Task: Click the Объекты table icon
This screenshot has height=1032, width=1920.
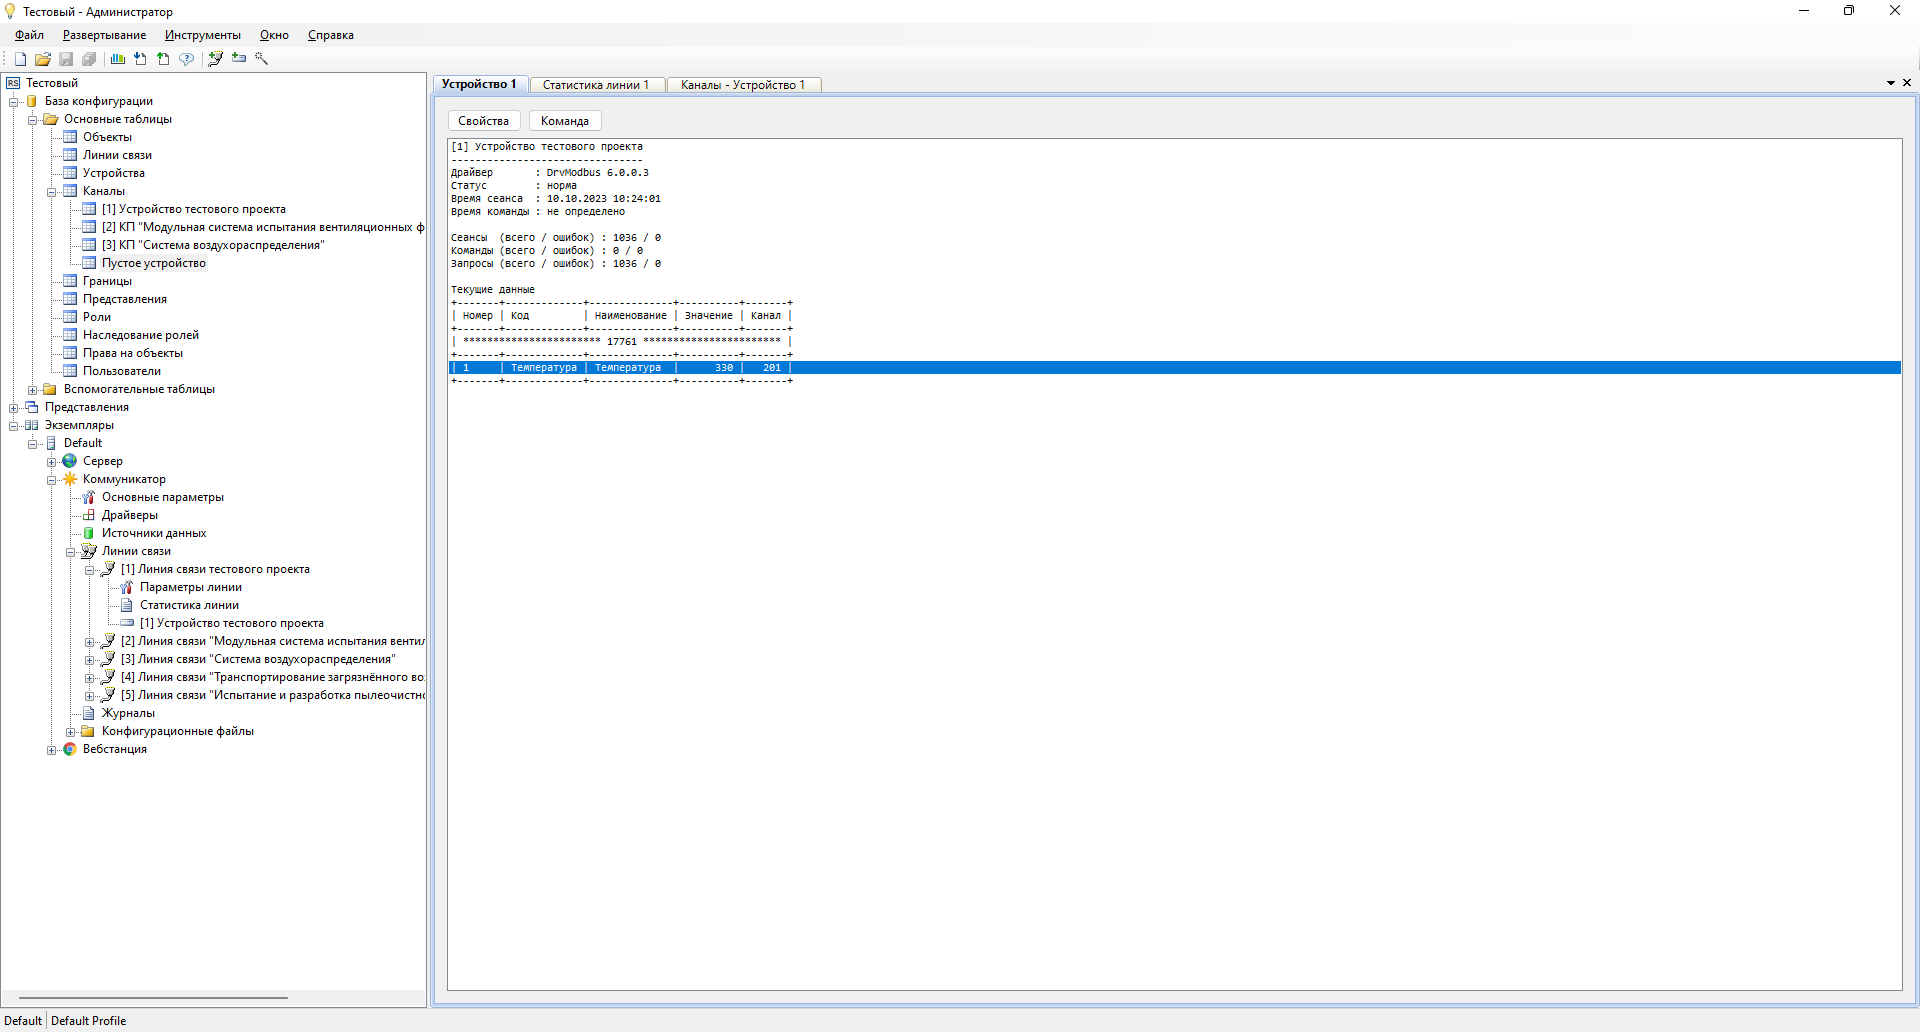Action: tap(70, 137)
